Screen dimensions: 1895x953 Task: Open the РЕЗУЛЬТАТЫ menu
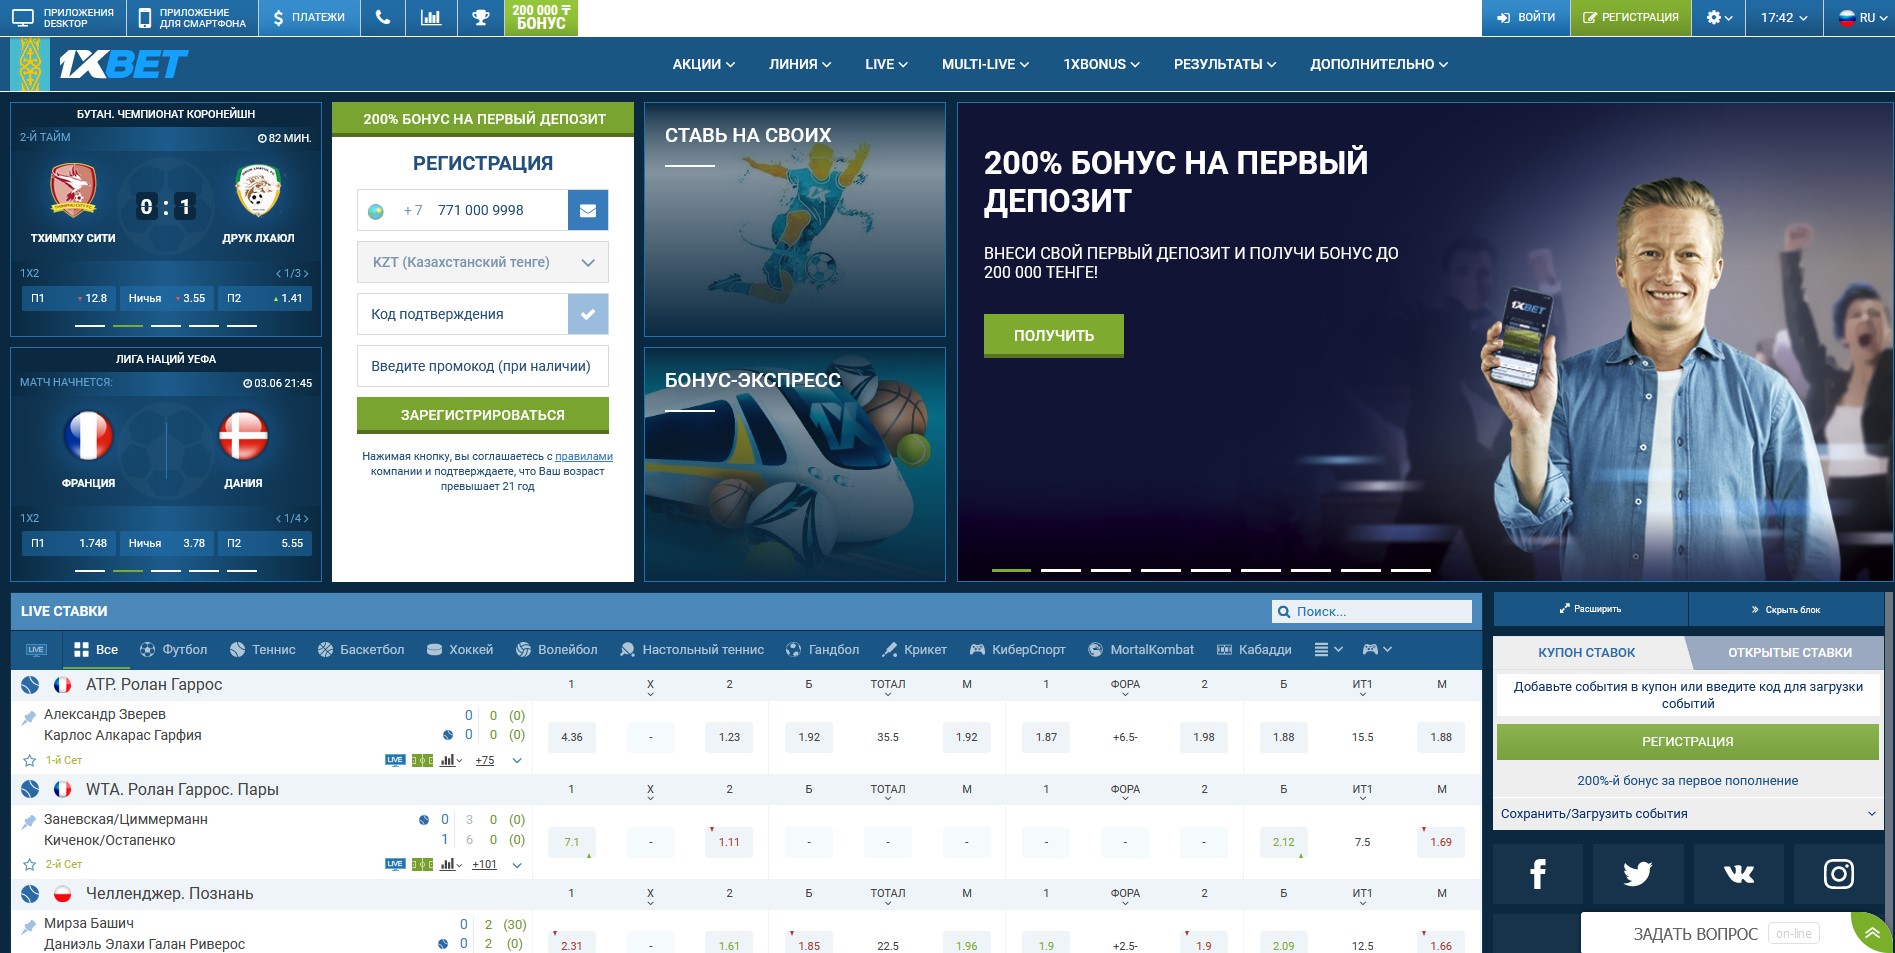pos(1225,64)
